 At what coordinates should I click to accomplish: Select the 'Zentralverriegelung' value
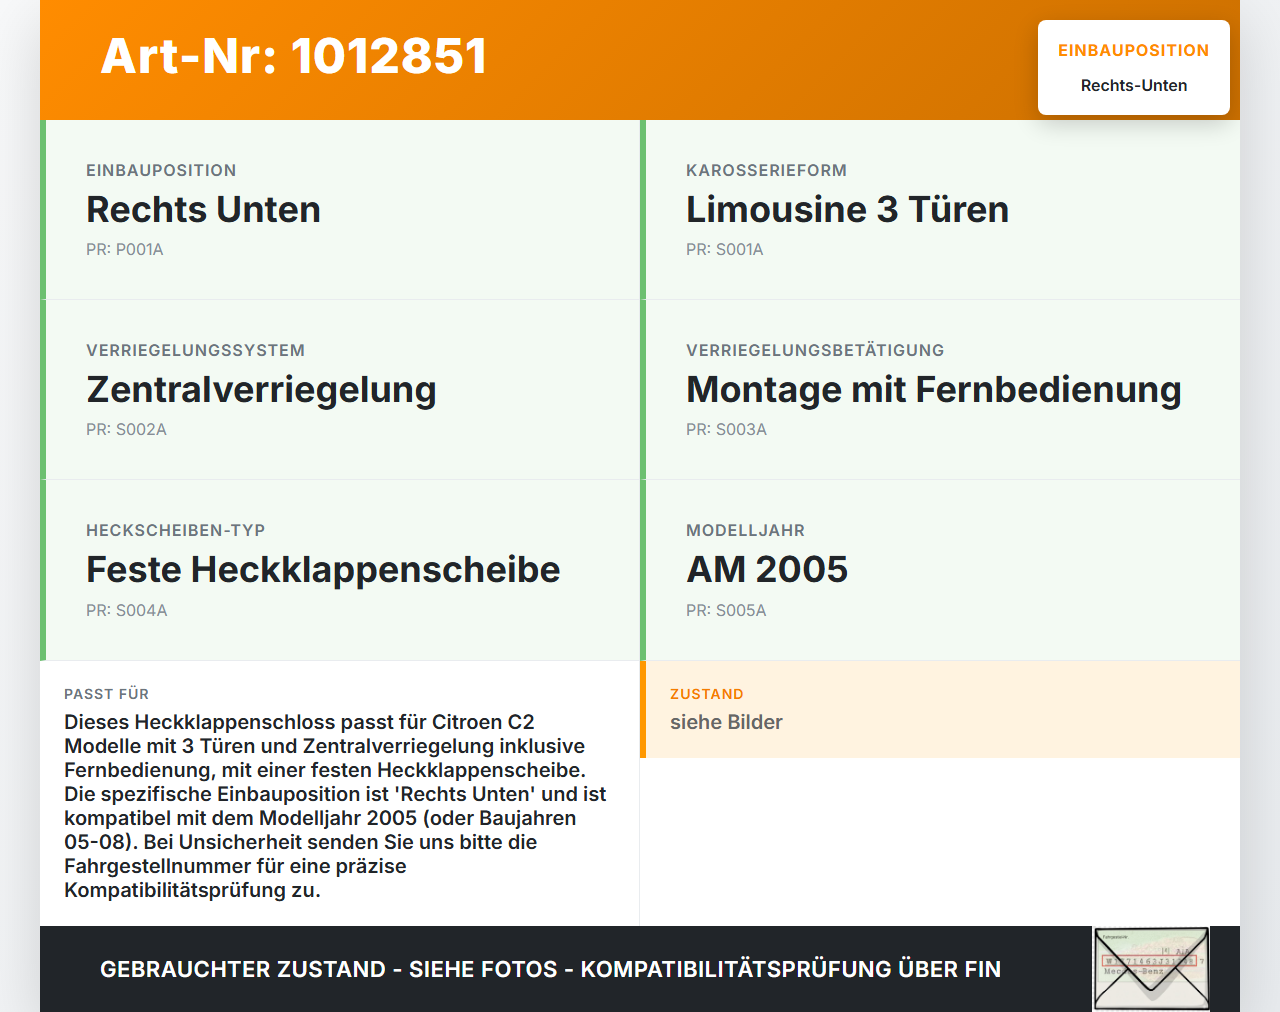coord(261,390)
